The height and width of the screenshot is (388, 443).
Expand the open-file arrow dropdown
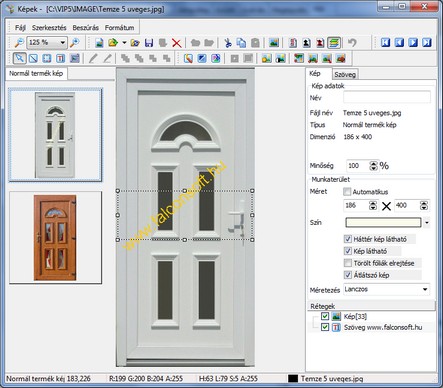[x=124, y=43]
